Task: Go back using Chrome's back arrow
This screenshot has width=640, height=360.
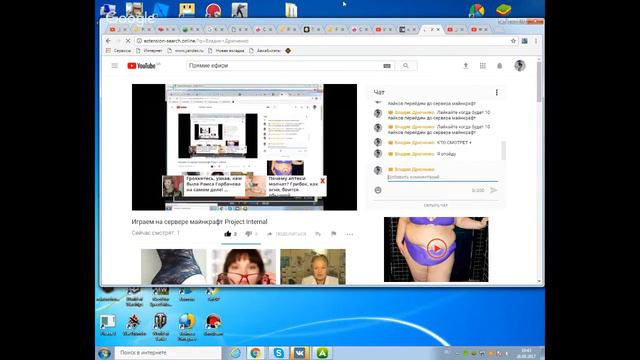Action: [108, 41]
